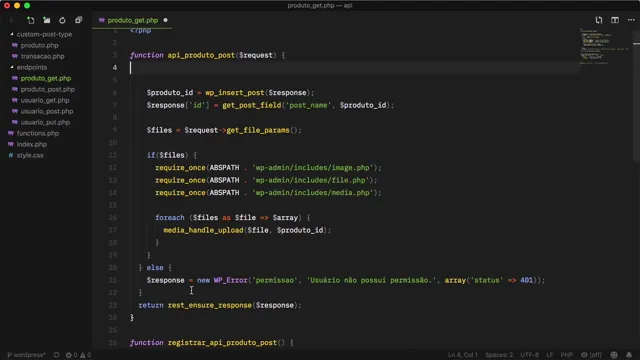Image resolution: width=640 pixels, height=360 pixels.
Task: Open style.css in the explorer
Action: point(30,156)
